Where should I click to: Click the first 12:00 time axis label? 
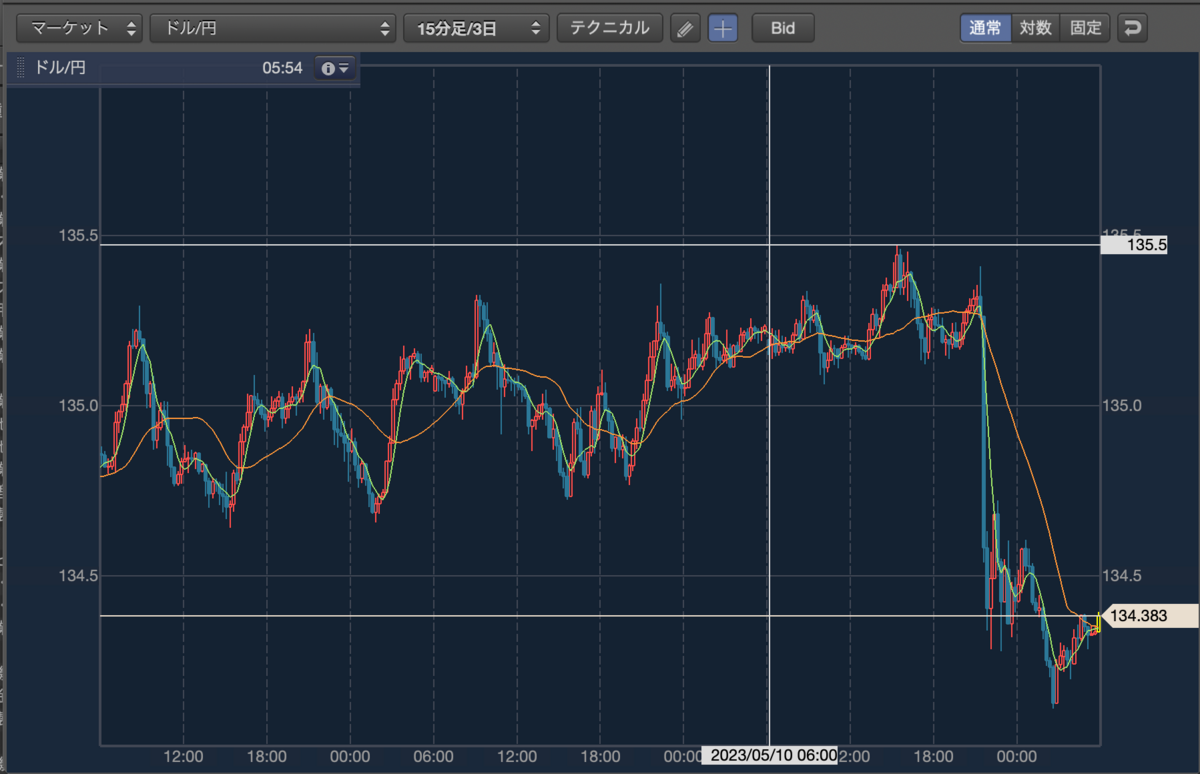(x=184, y=756)
